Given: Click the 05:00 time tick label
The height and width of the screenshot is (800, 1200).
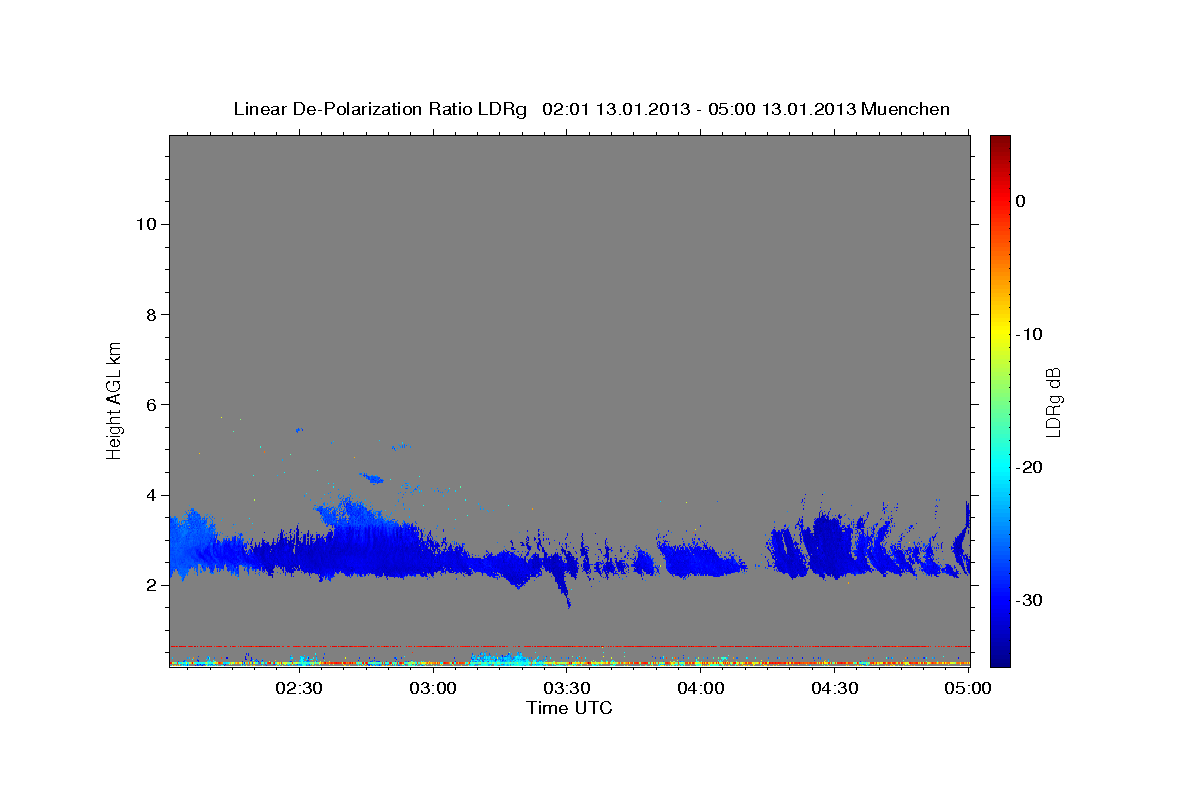Looking at the screenshot, I should point(968,688).
